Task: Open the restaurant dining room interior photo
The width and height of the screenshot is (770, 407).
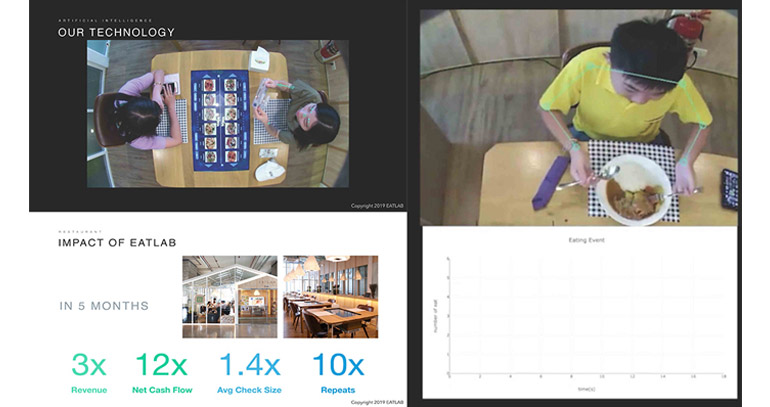Action: pos(330,297)
